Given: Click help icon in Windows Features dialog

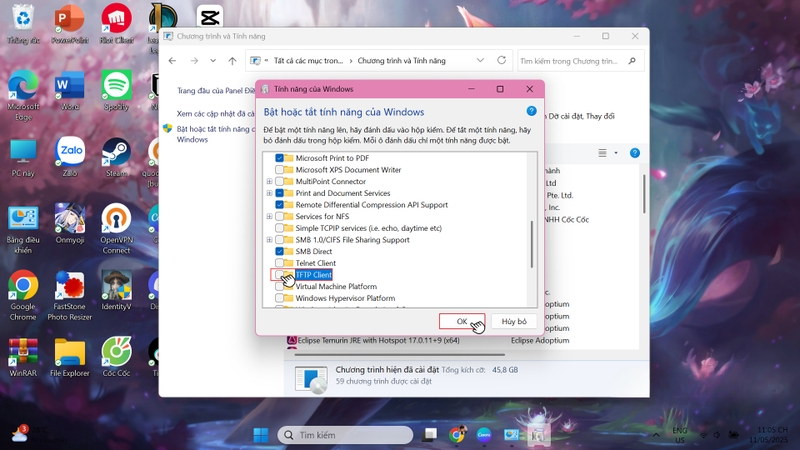Looking at the screenshot, I should click(531, 111).
